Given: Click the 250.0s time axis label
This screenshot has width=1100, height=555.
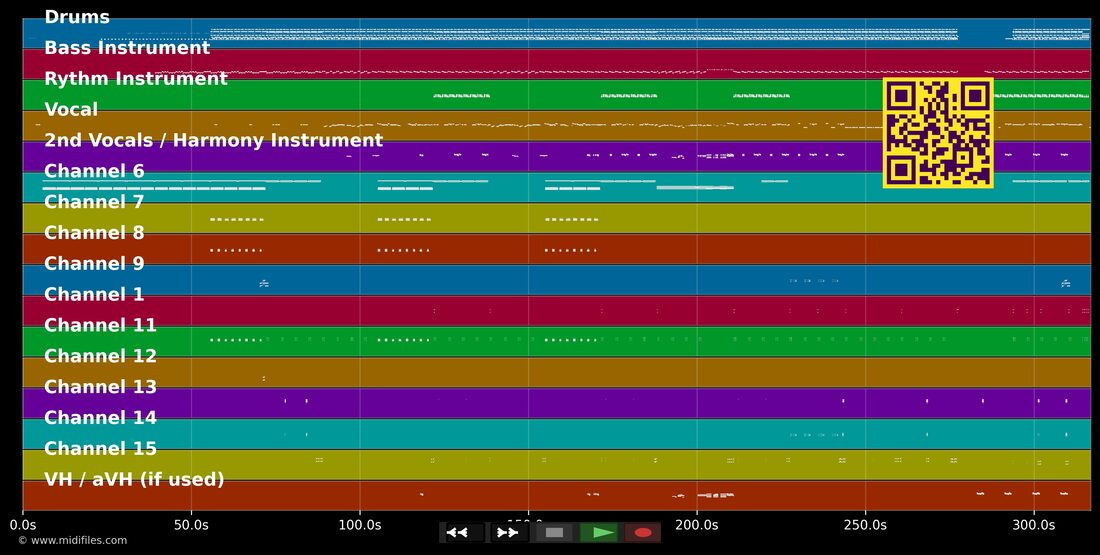Looking at the screenshot, I should 865,525.
